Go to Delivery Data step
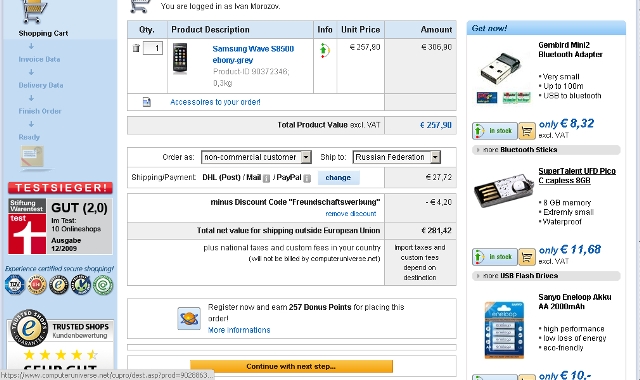Viewport: 640px width, 380px height. [41, 85]
